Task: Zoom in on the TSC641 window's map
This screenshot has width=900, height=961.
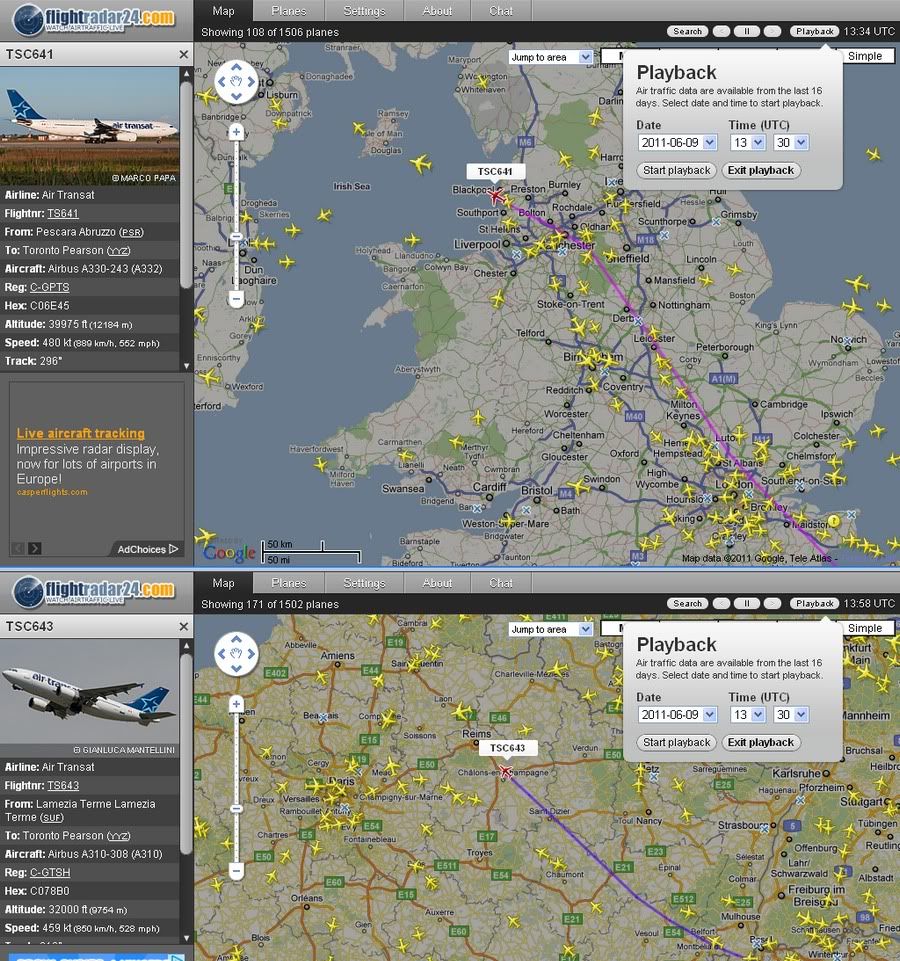Action: pyautogui.click(x=236, y=132)
